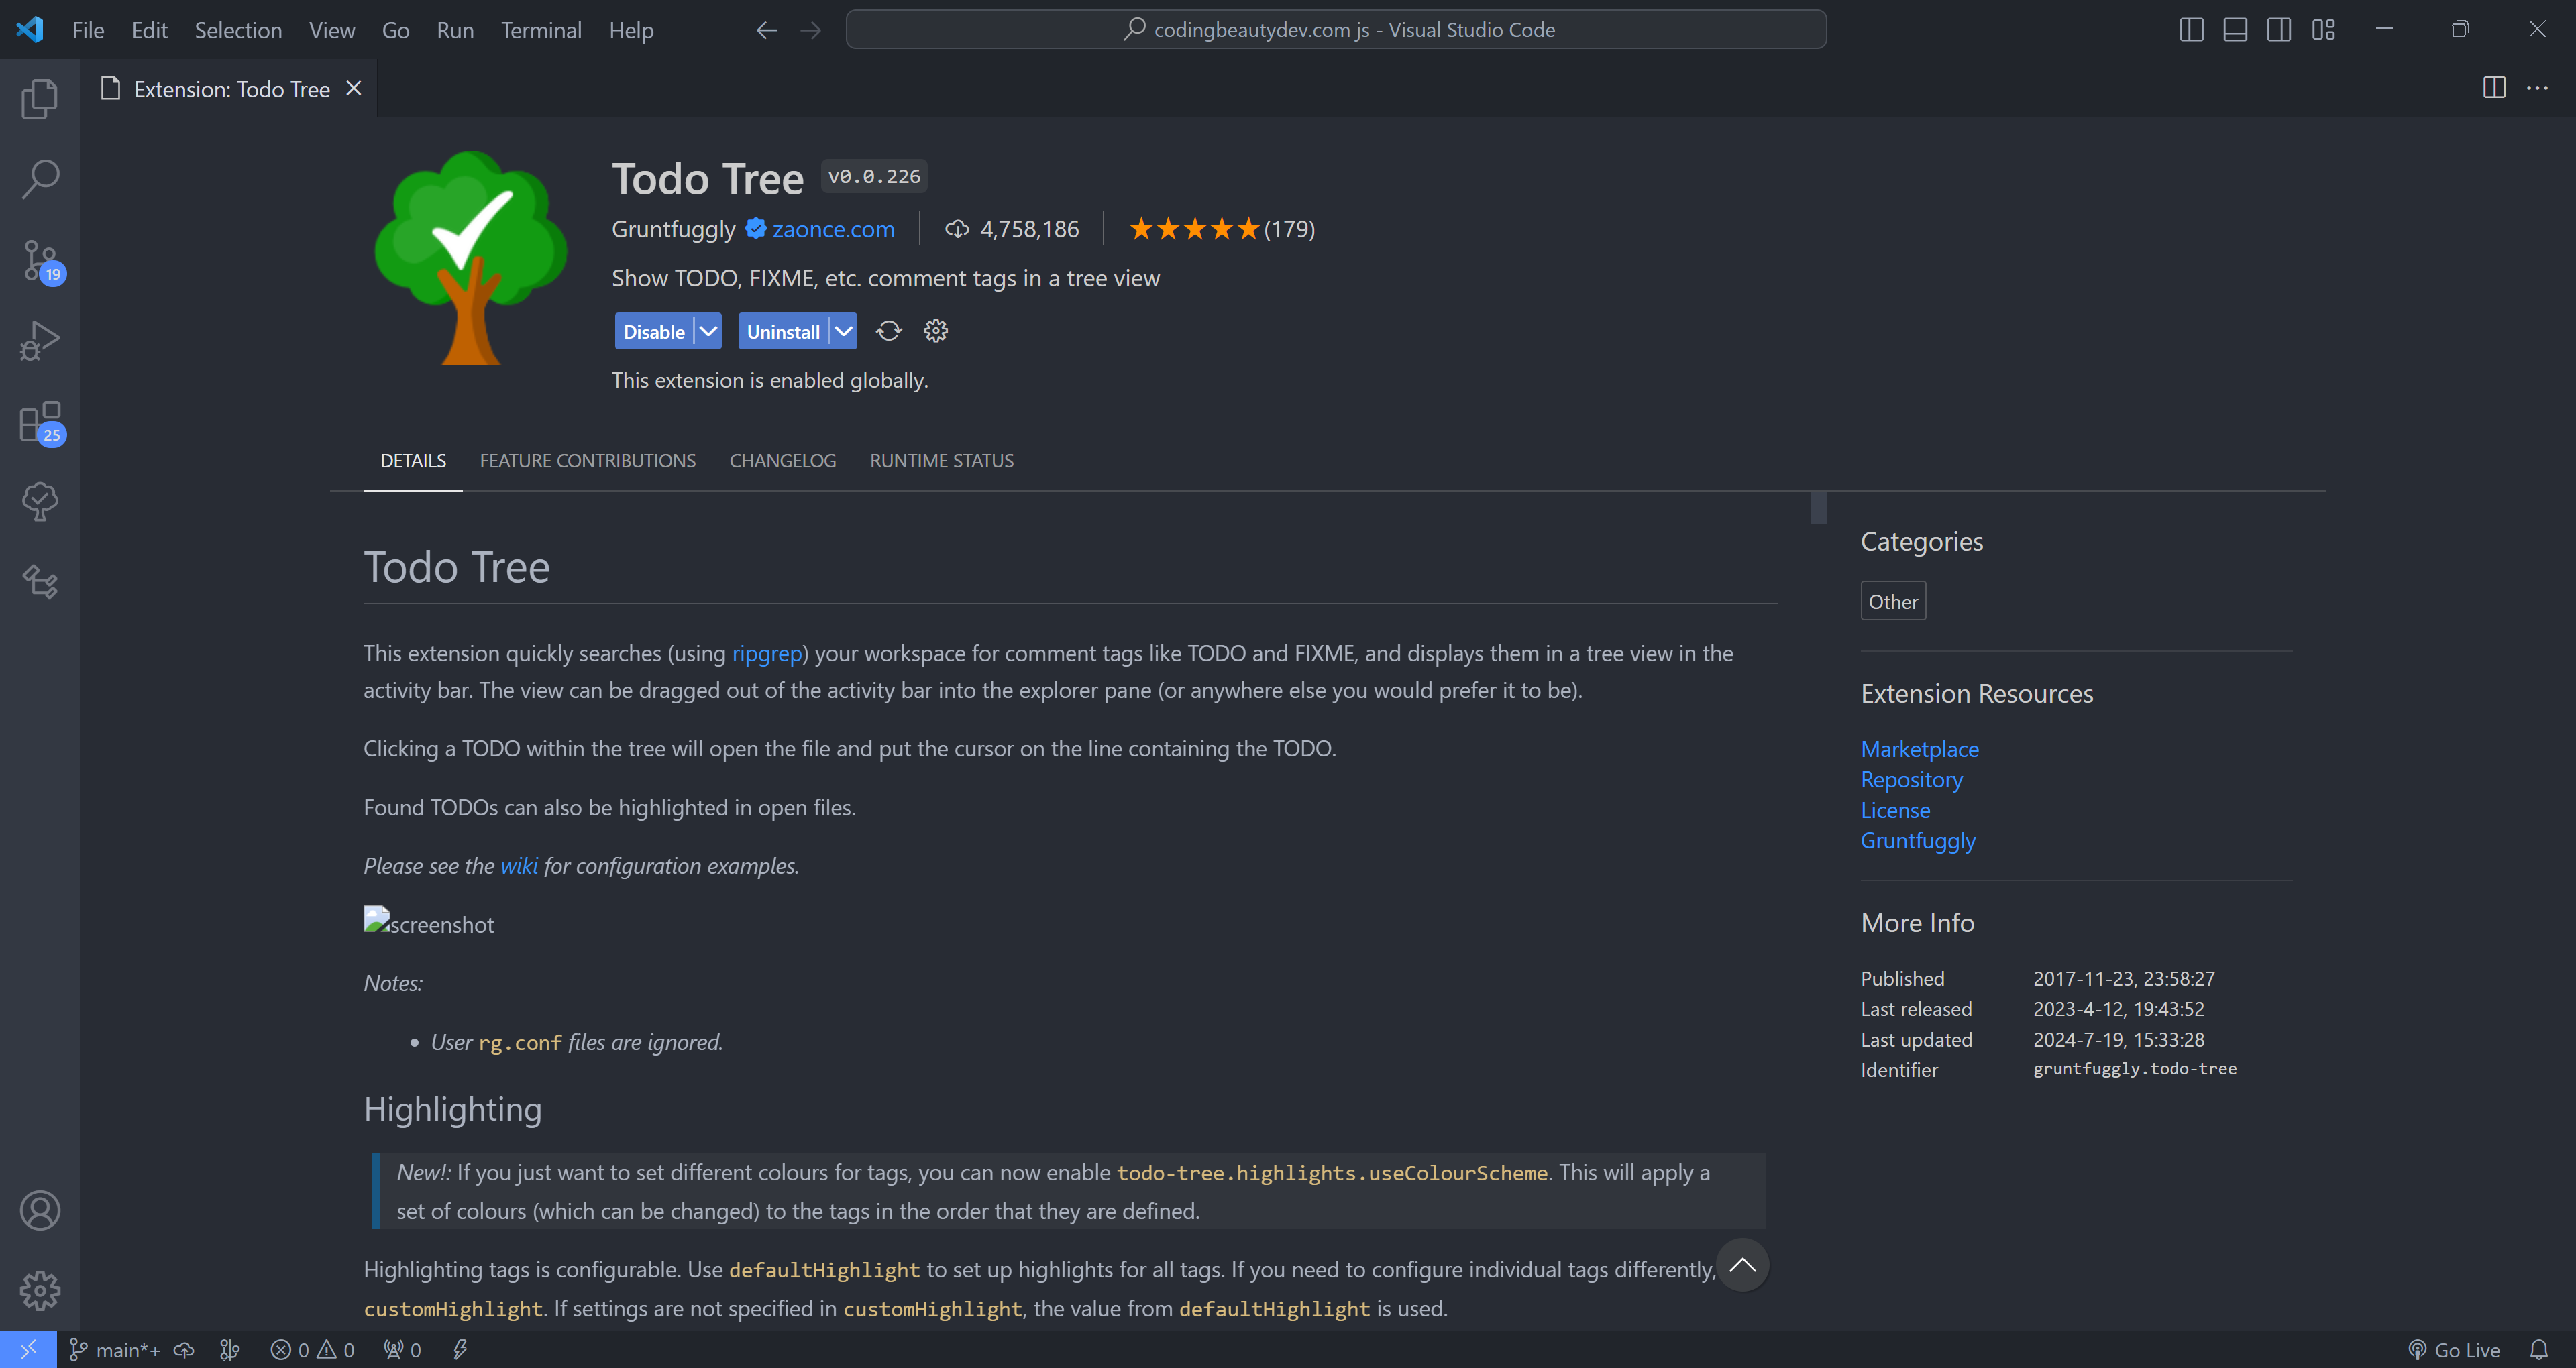Open the Disable dropdown arrow
This screenshot has height=1368, width=2576.
coord(709,331)
